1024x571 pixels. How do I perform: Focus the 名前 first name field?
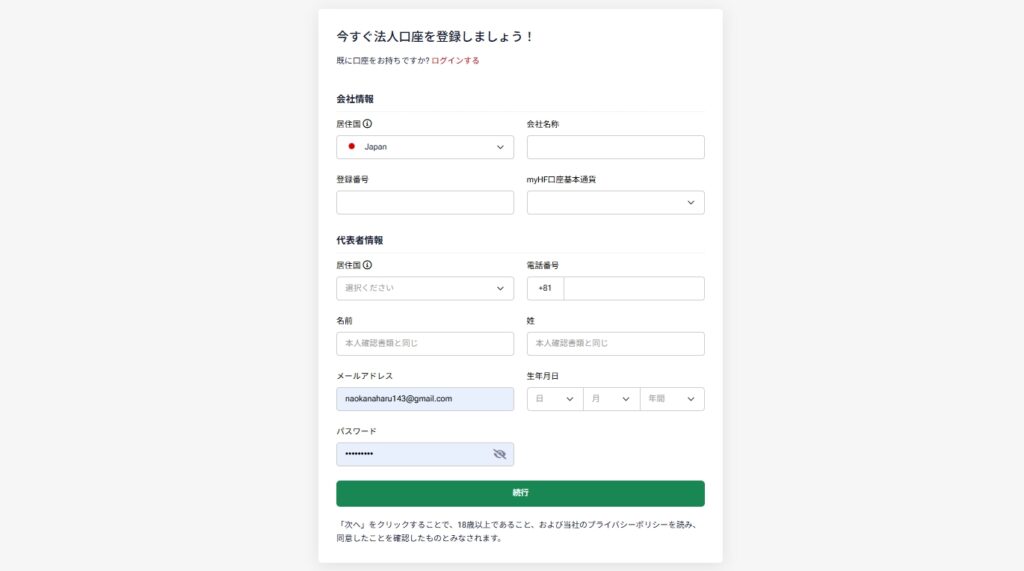tap(425, 344)
